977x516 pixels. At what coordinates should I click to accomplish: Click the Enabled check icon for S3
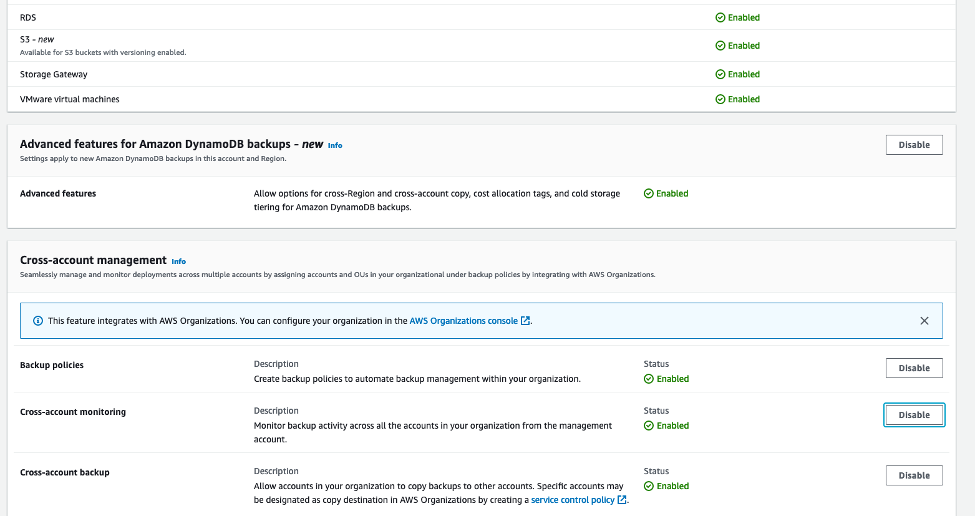[x=720, y=45]
